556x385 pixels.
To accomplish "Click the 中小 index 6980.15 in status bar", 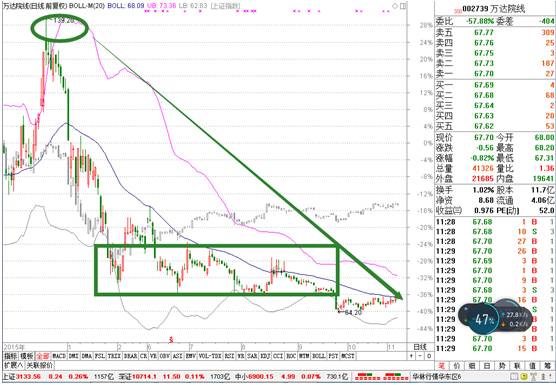I will click(254, 376).
